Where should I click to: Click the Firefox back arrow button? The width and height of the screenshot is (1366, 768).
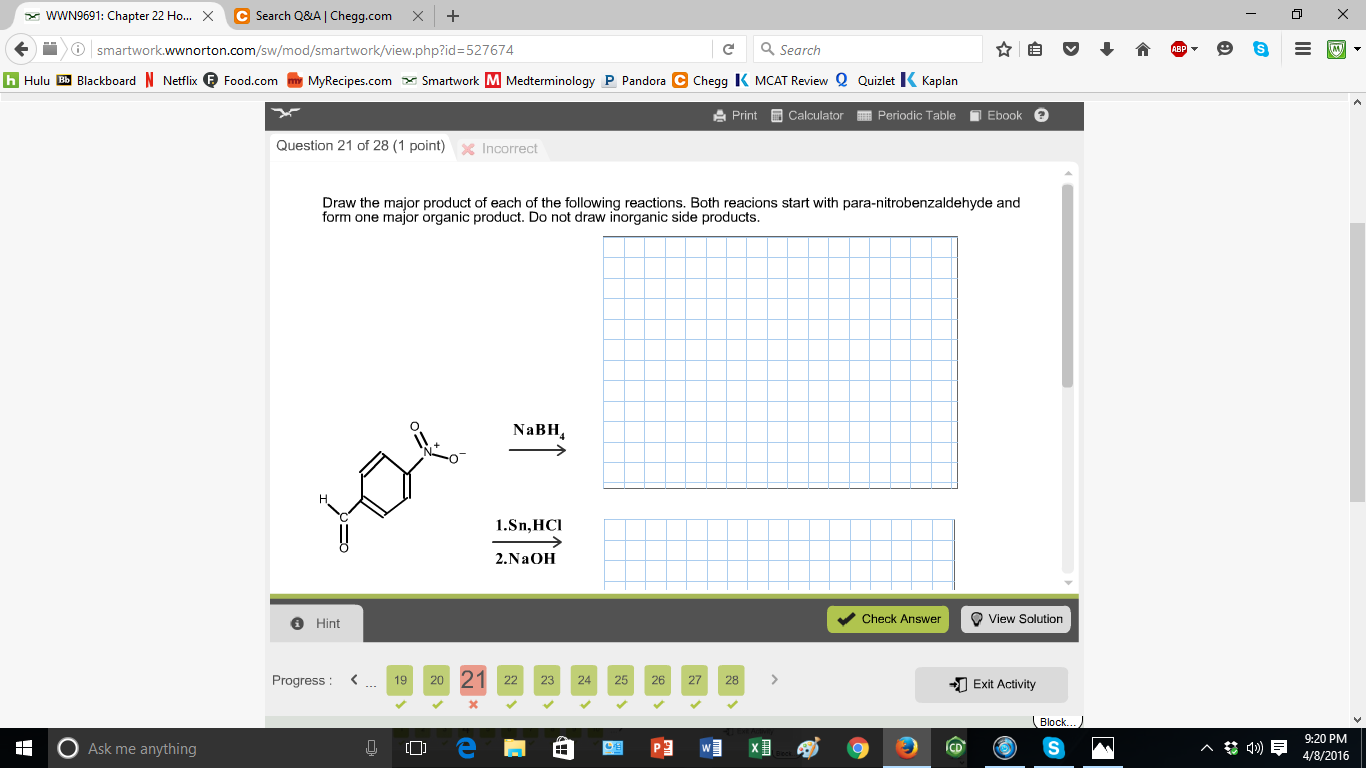[x=22, y=49]
